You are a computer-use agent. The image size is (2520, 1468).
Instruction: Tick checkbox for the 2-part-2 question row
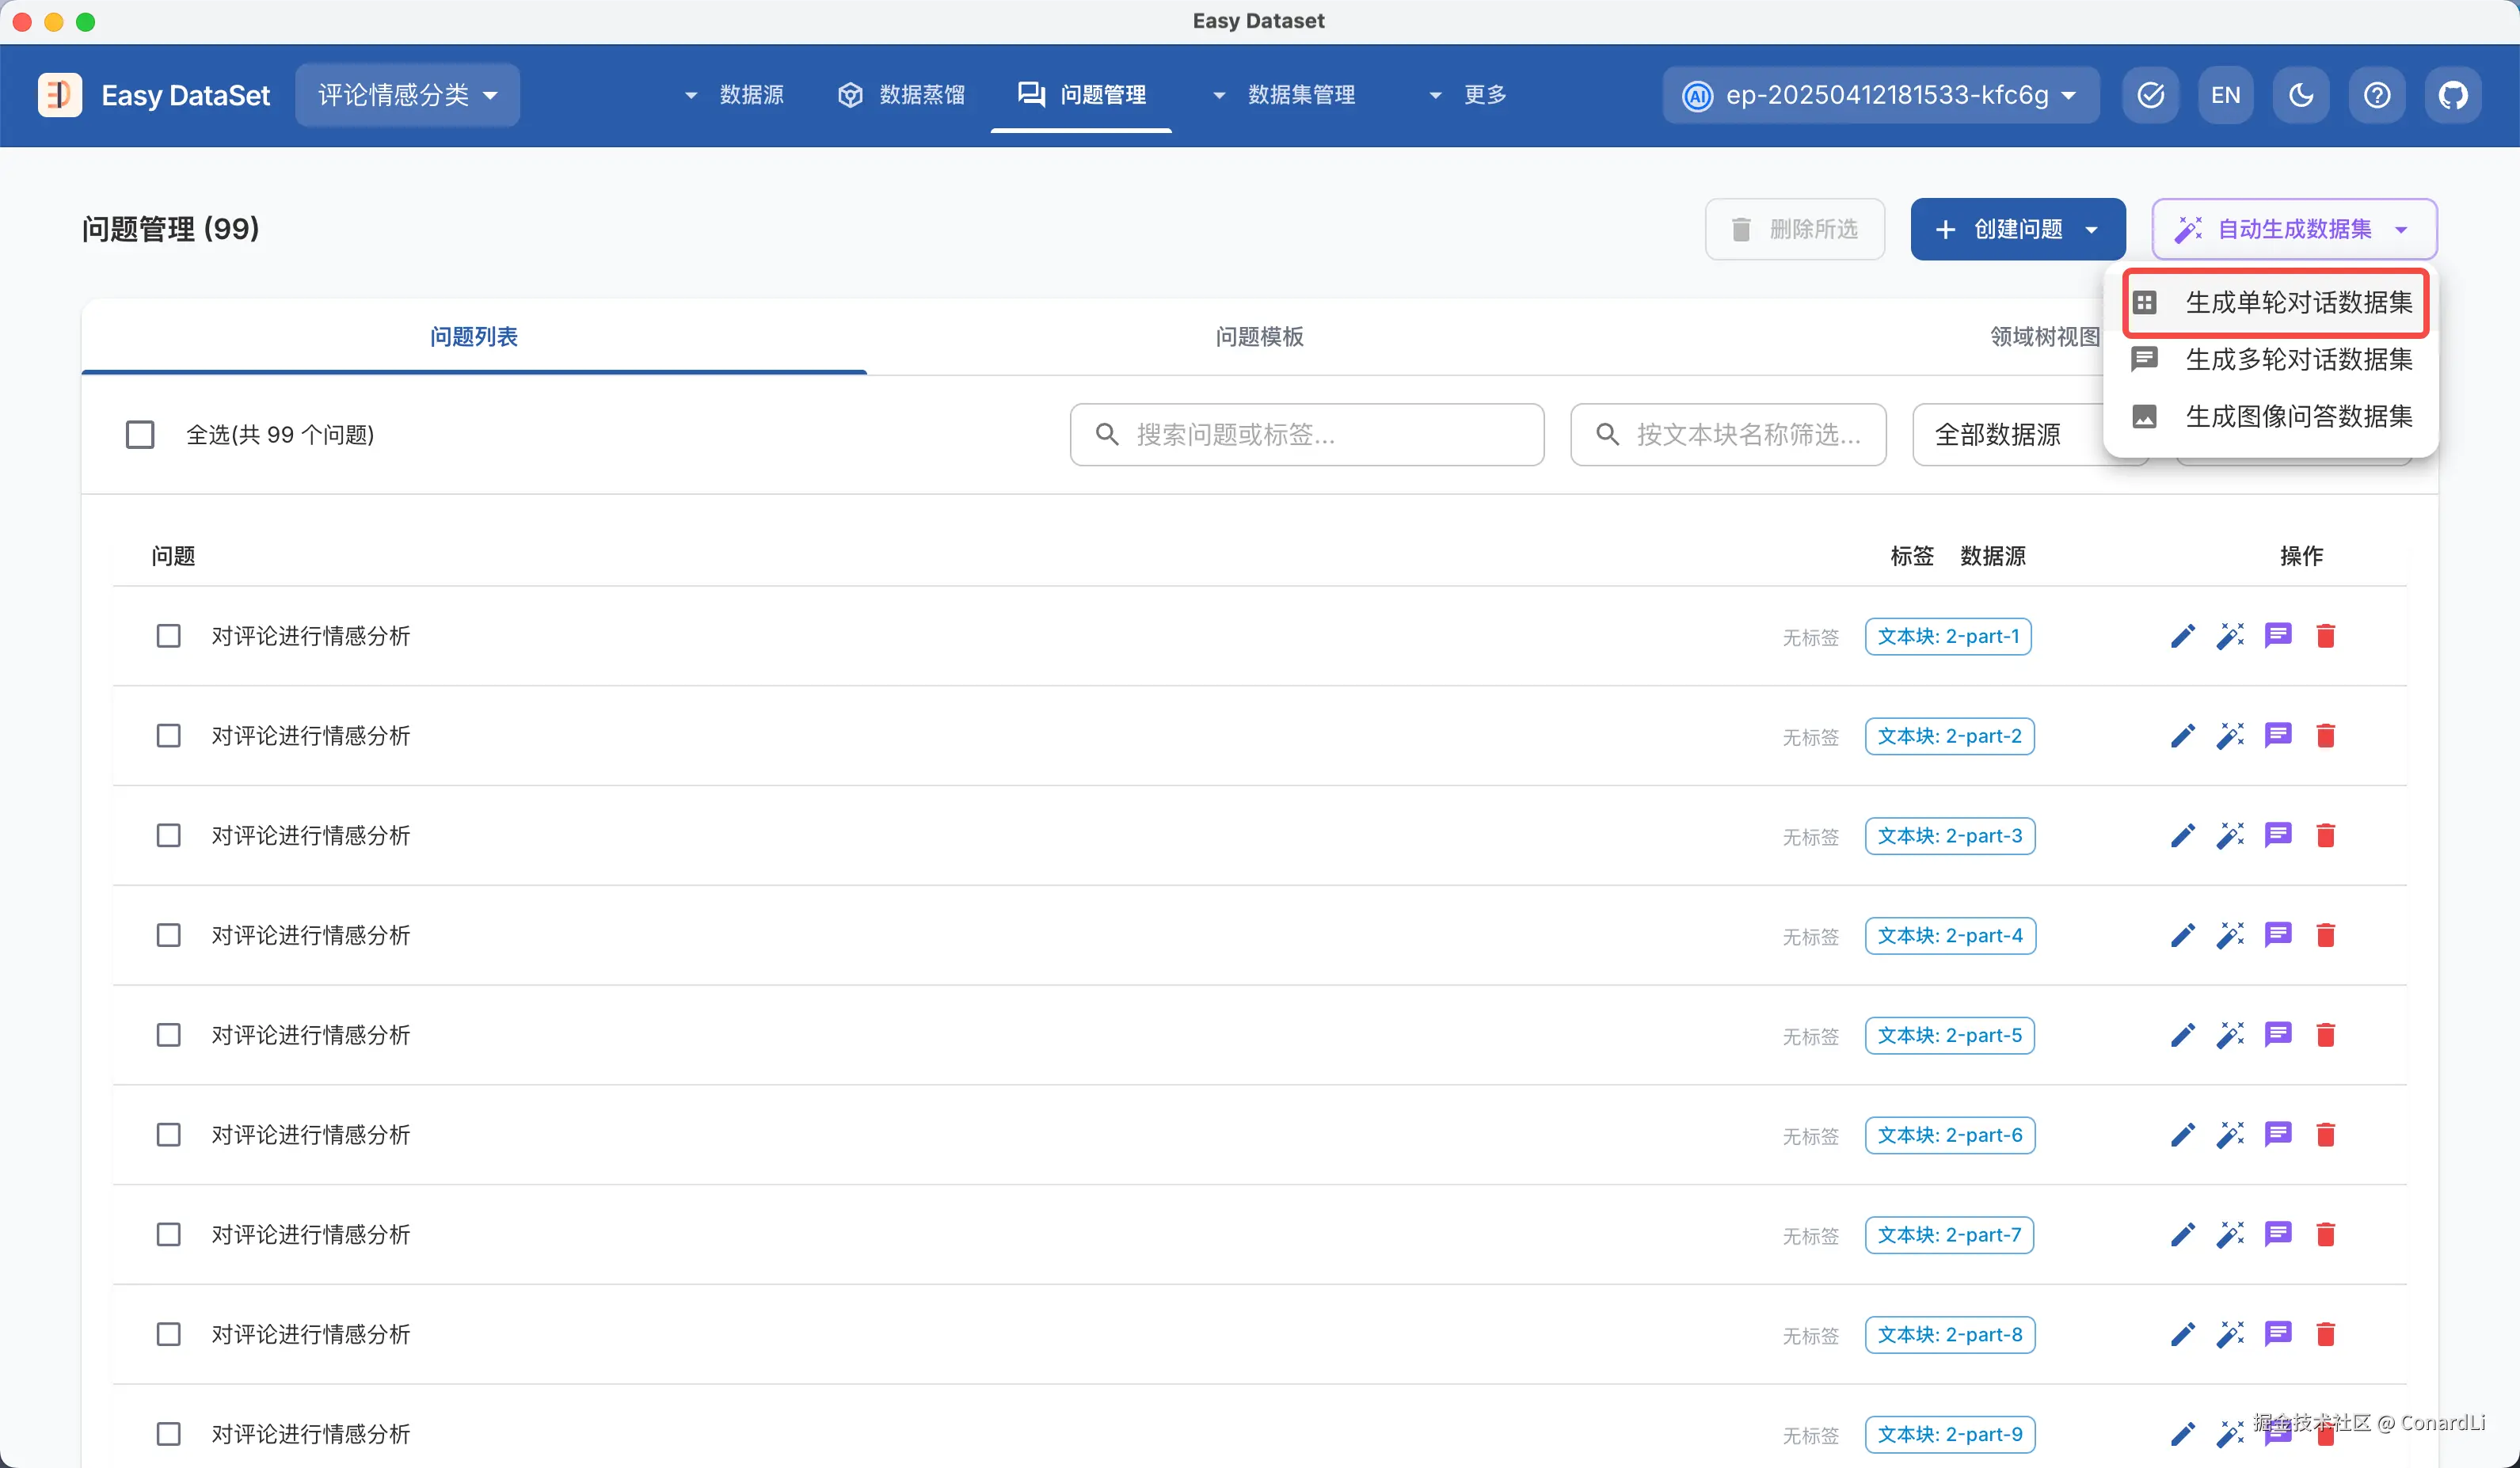(x=168, y=736)
